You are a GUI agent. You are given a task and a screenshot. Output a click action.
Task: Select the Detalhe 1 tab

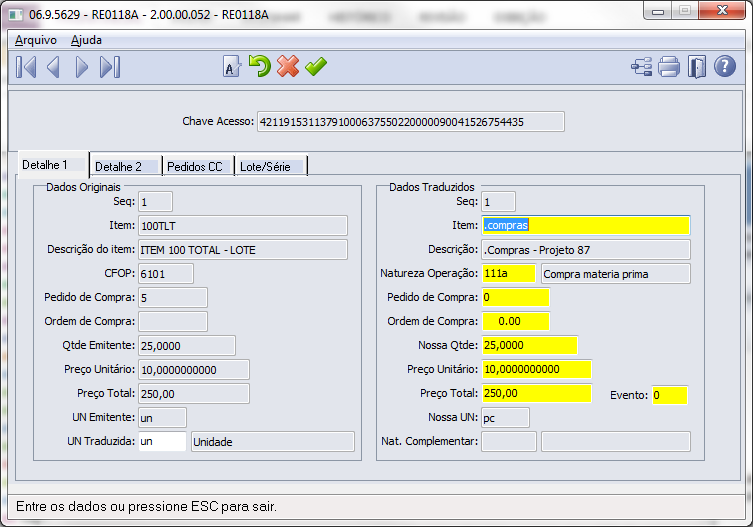coord(53,165)
